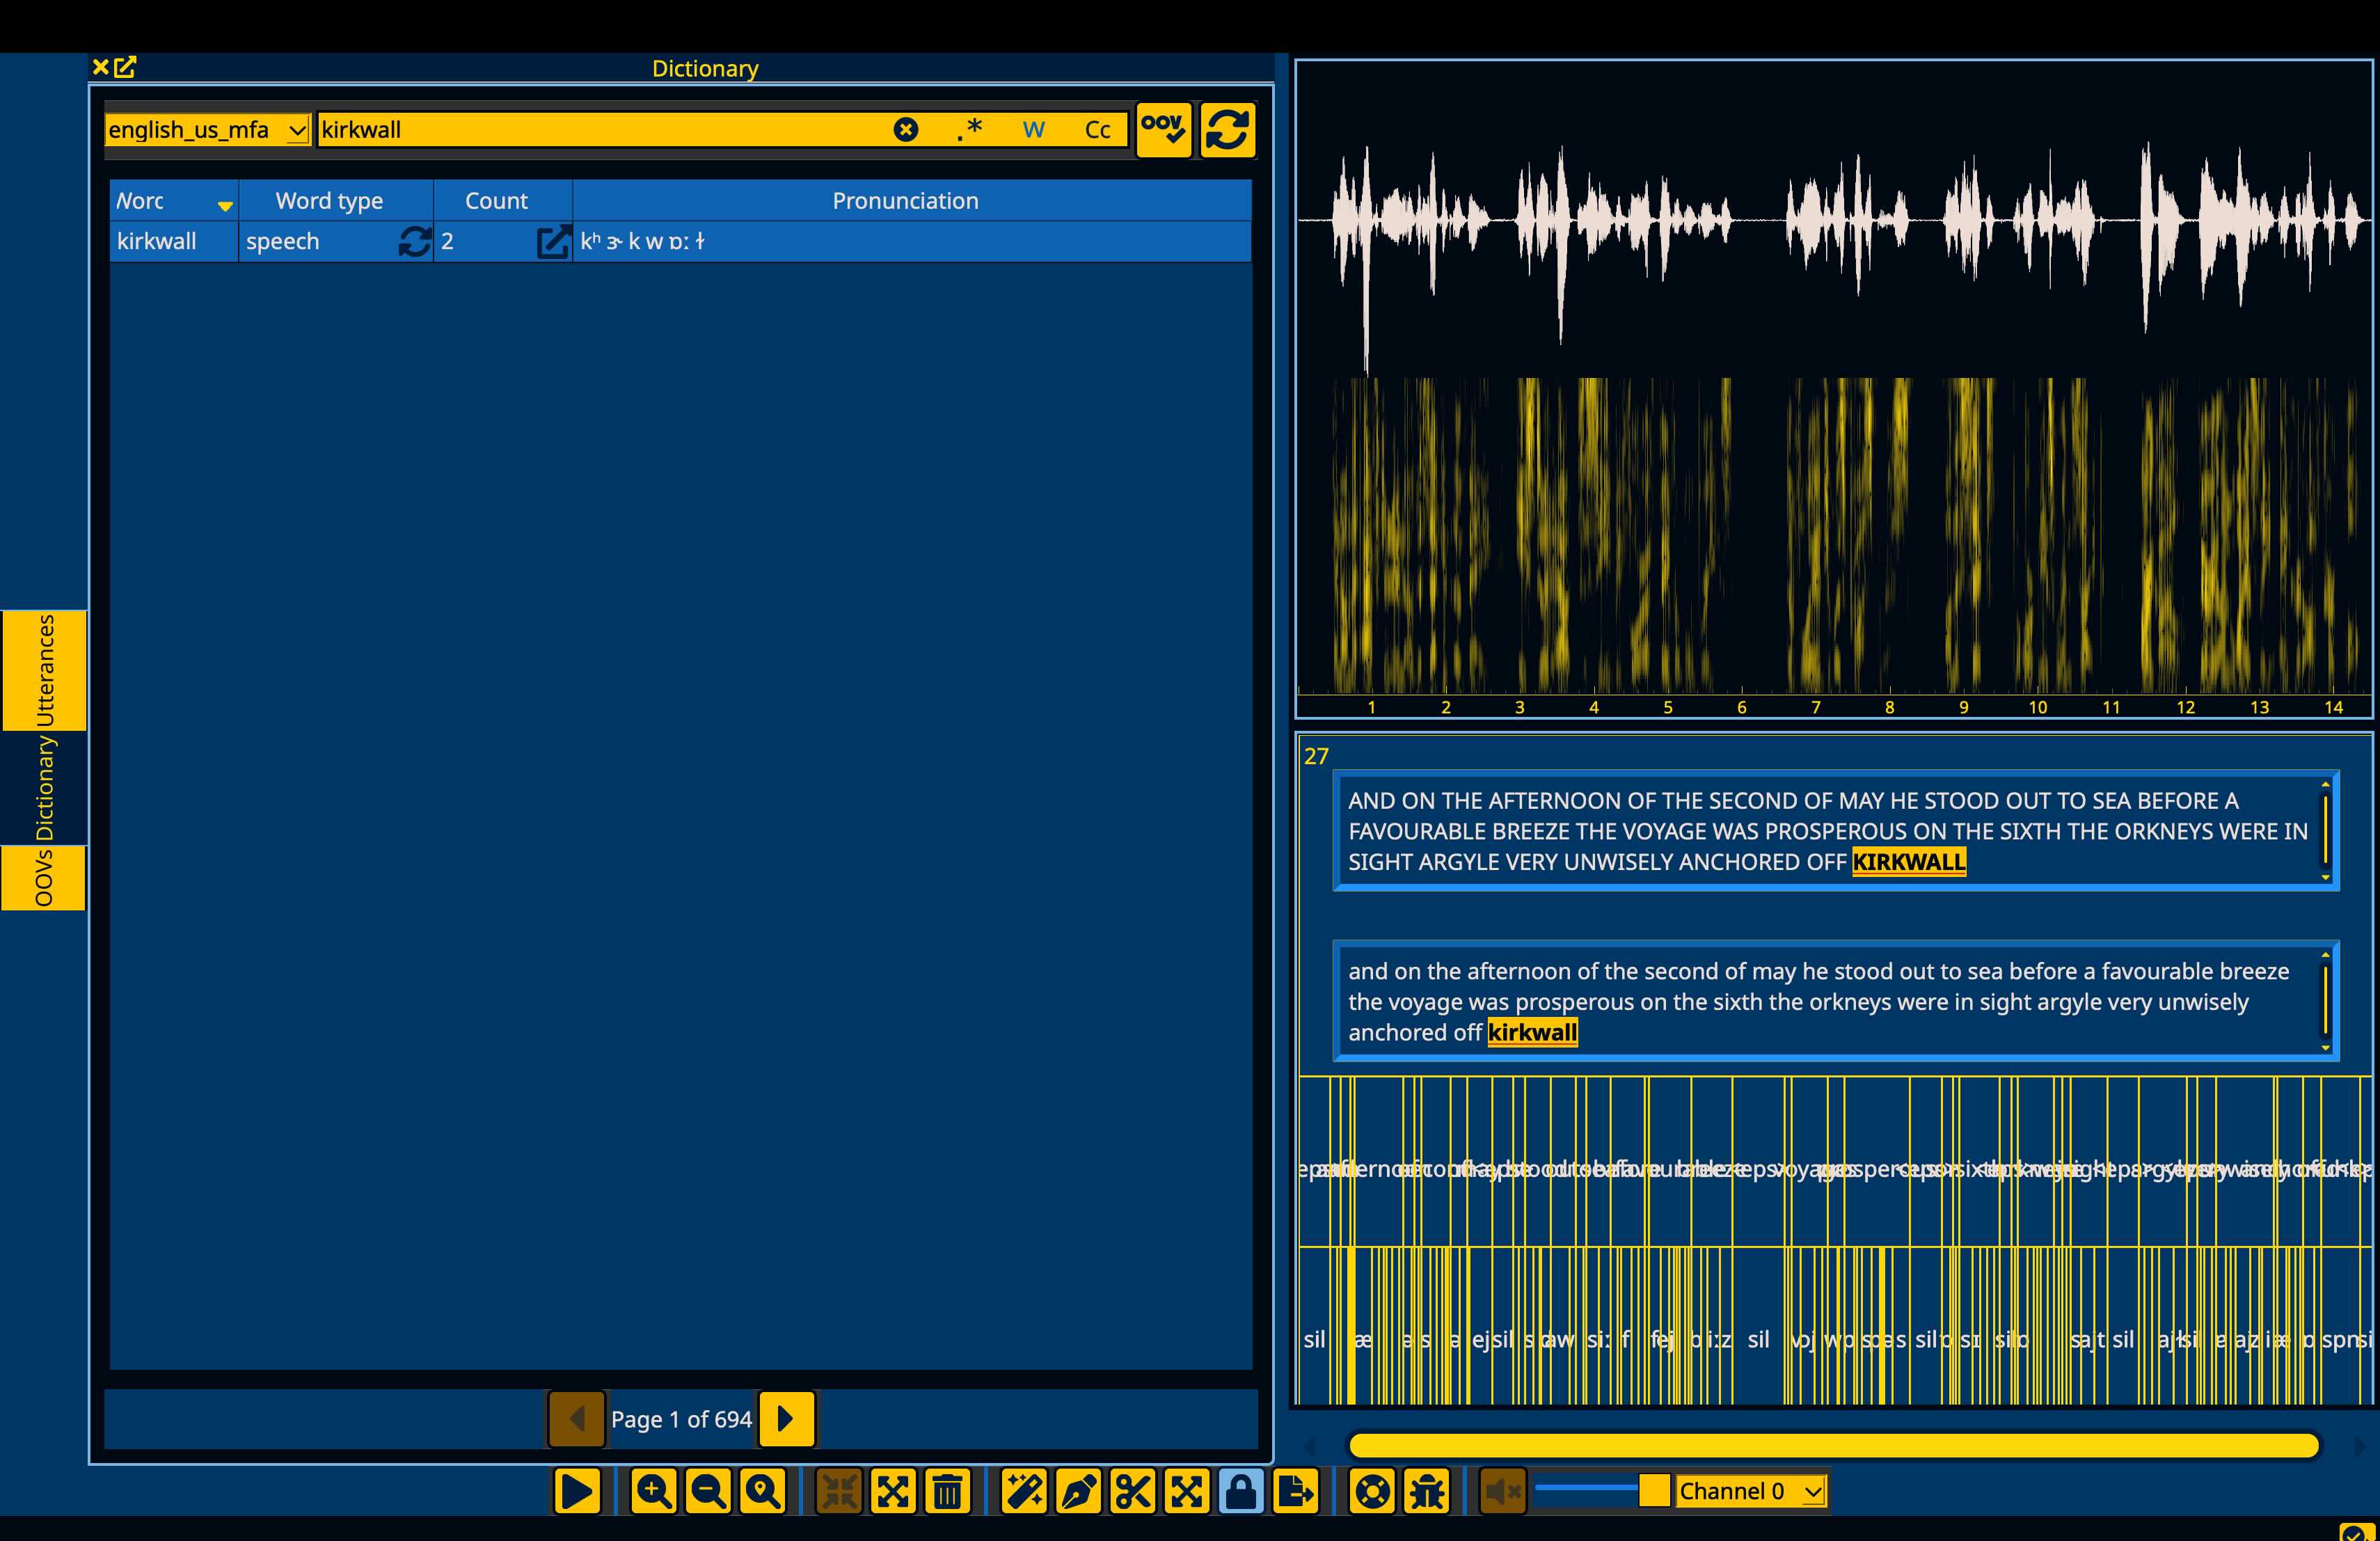Switch to the Utterances side tab

pyautogui.click(x=44, y=670)
